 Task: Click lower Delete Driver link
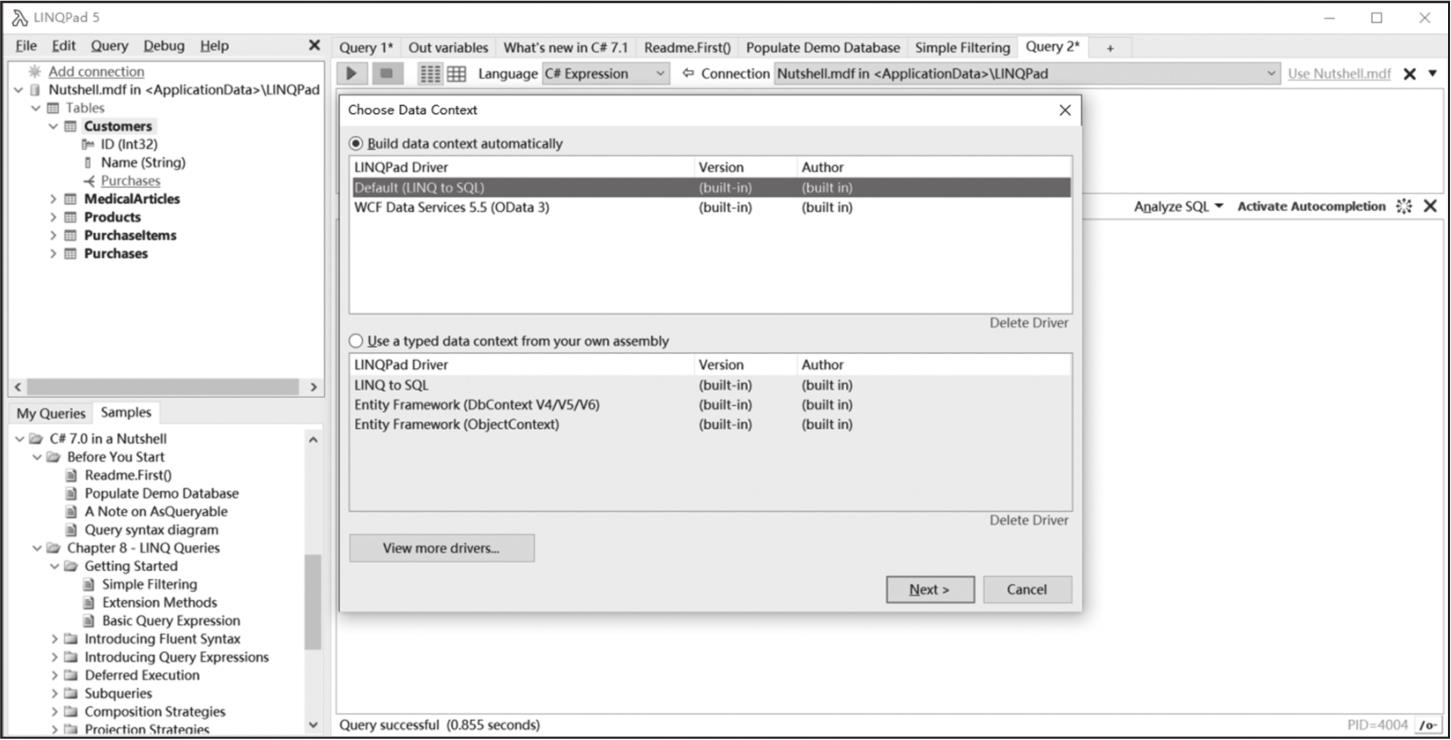(1029, 520)
